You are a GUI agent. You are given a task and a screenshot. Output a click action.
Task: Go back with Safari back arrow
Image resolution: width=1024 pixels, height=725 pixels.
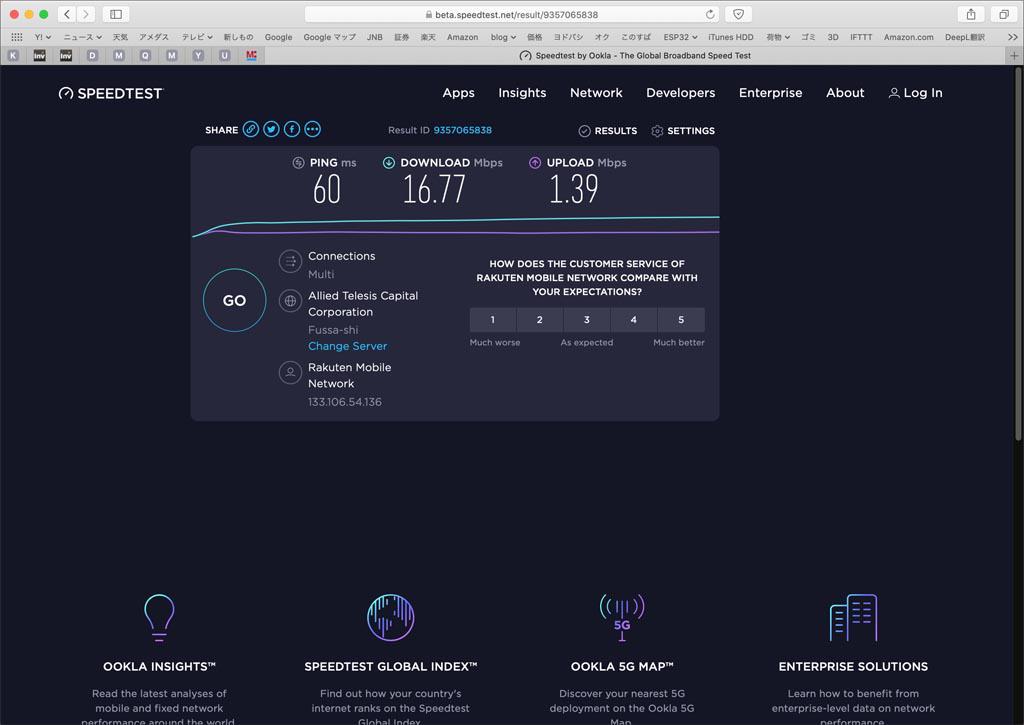click(67, 14)
